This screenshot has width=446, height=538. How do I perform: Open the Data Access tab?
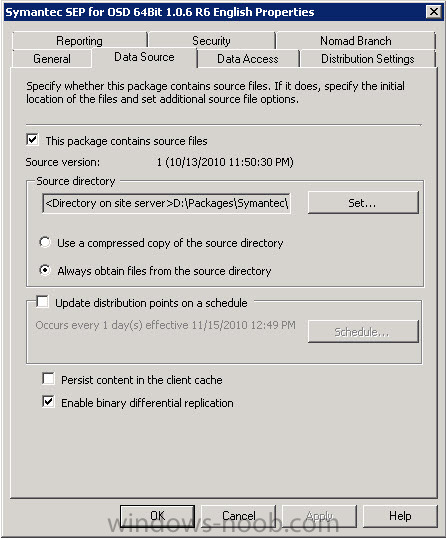tap(248, 59)
